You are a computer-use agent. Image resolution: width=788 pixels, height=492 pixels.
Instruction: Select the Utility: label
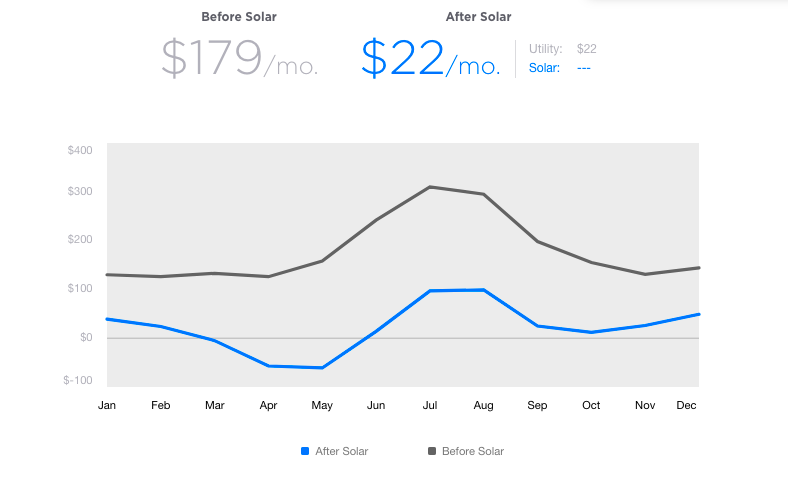click(546, 48)
